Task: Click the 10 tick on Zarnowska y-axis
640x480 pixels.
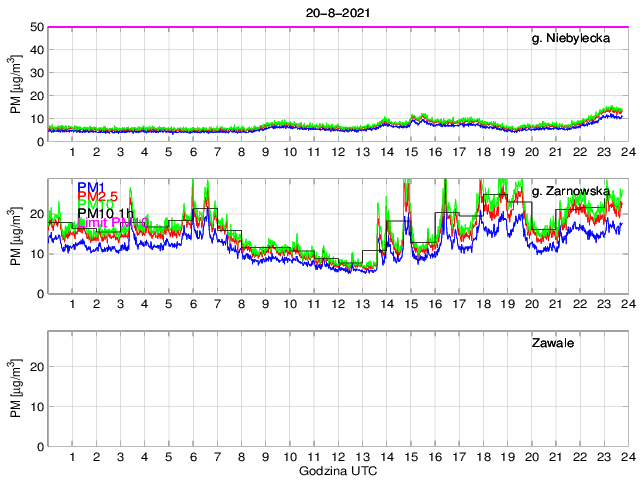Action: (35, 254)
